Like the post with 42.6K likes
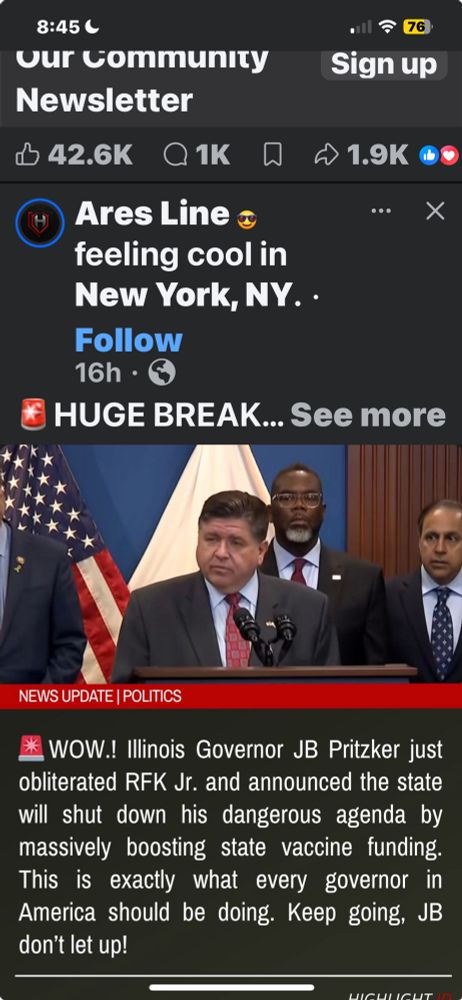The height and width of the screenshot is (1000, 462). (73, 154)
